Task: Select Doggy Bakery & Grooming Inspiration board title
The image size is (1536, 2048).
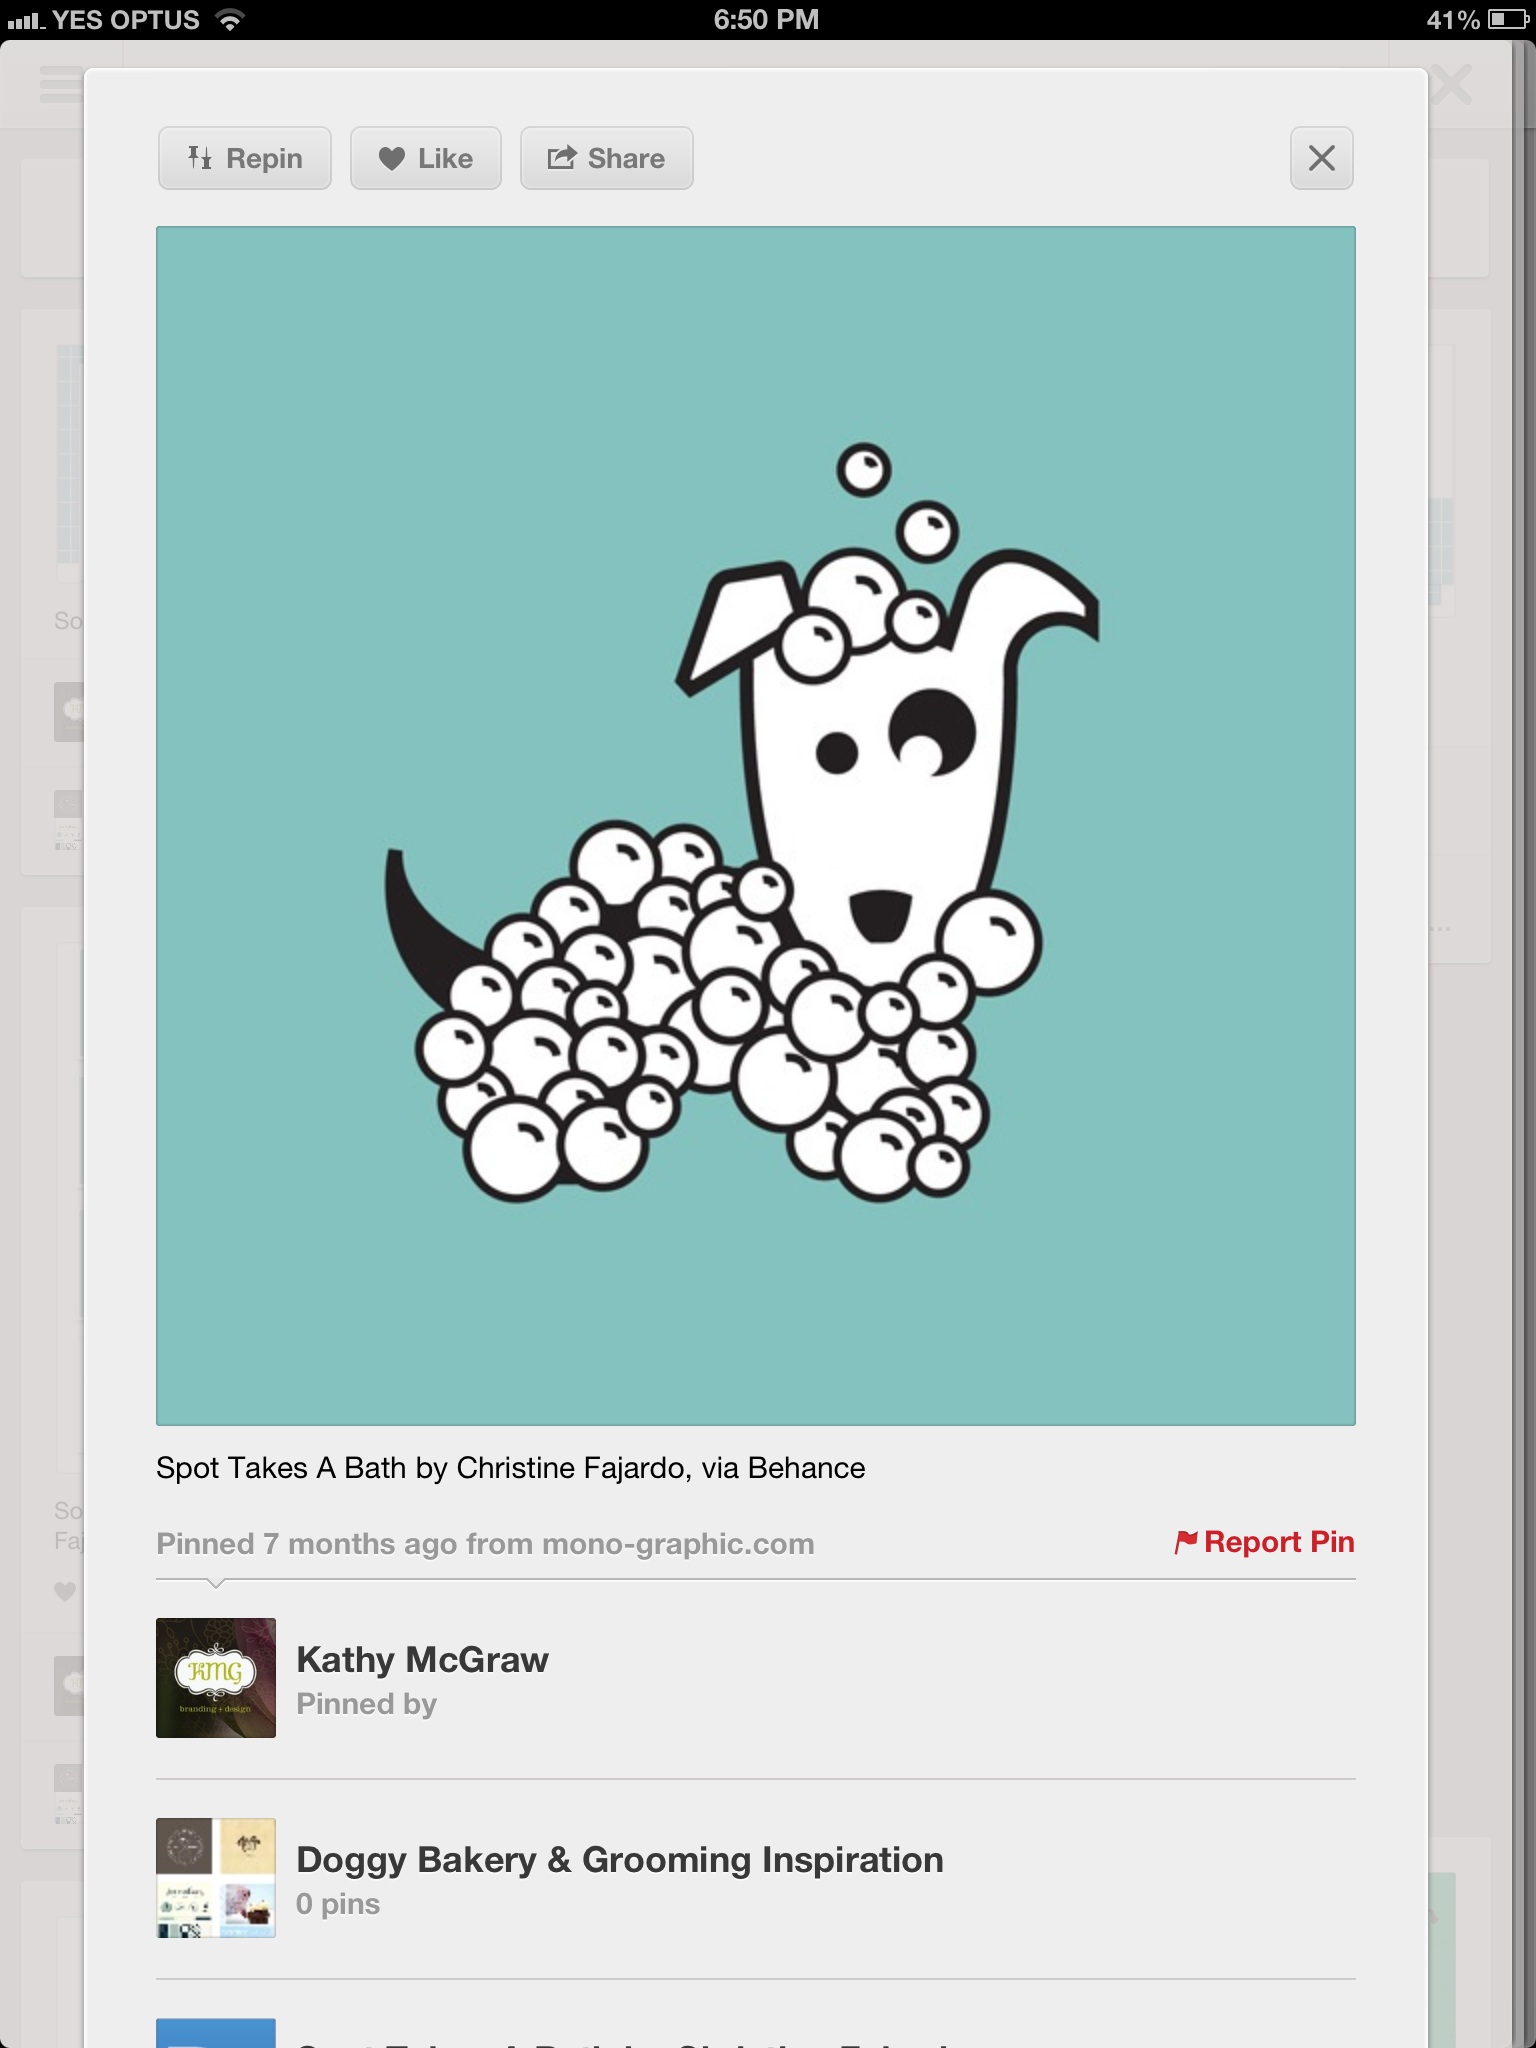Action: (x=619, y=1860)
